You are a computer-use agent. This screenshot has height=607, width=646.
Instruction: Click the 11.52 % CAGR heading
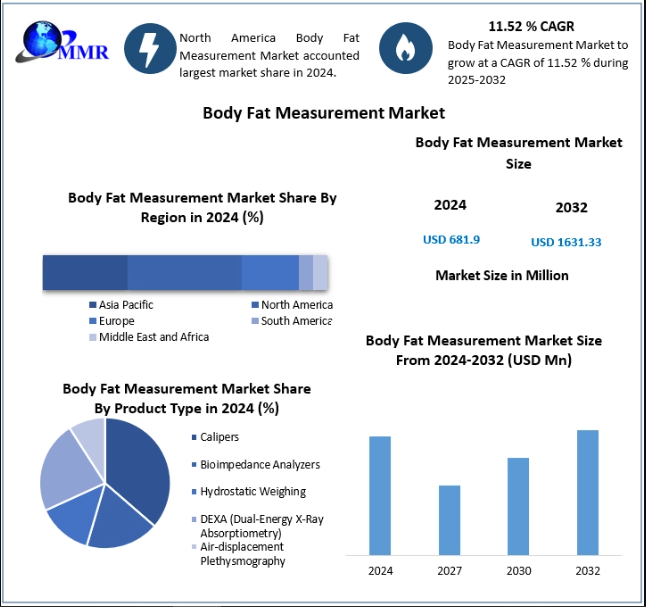pos(531,26)
